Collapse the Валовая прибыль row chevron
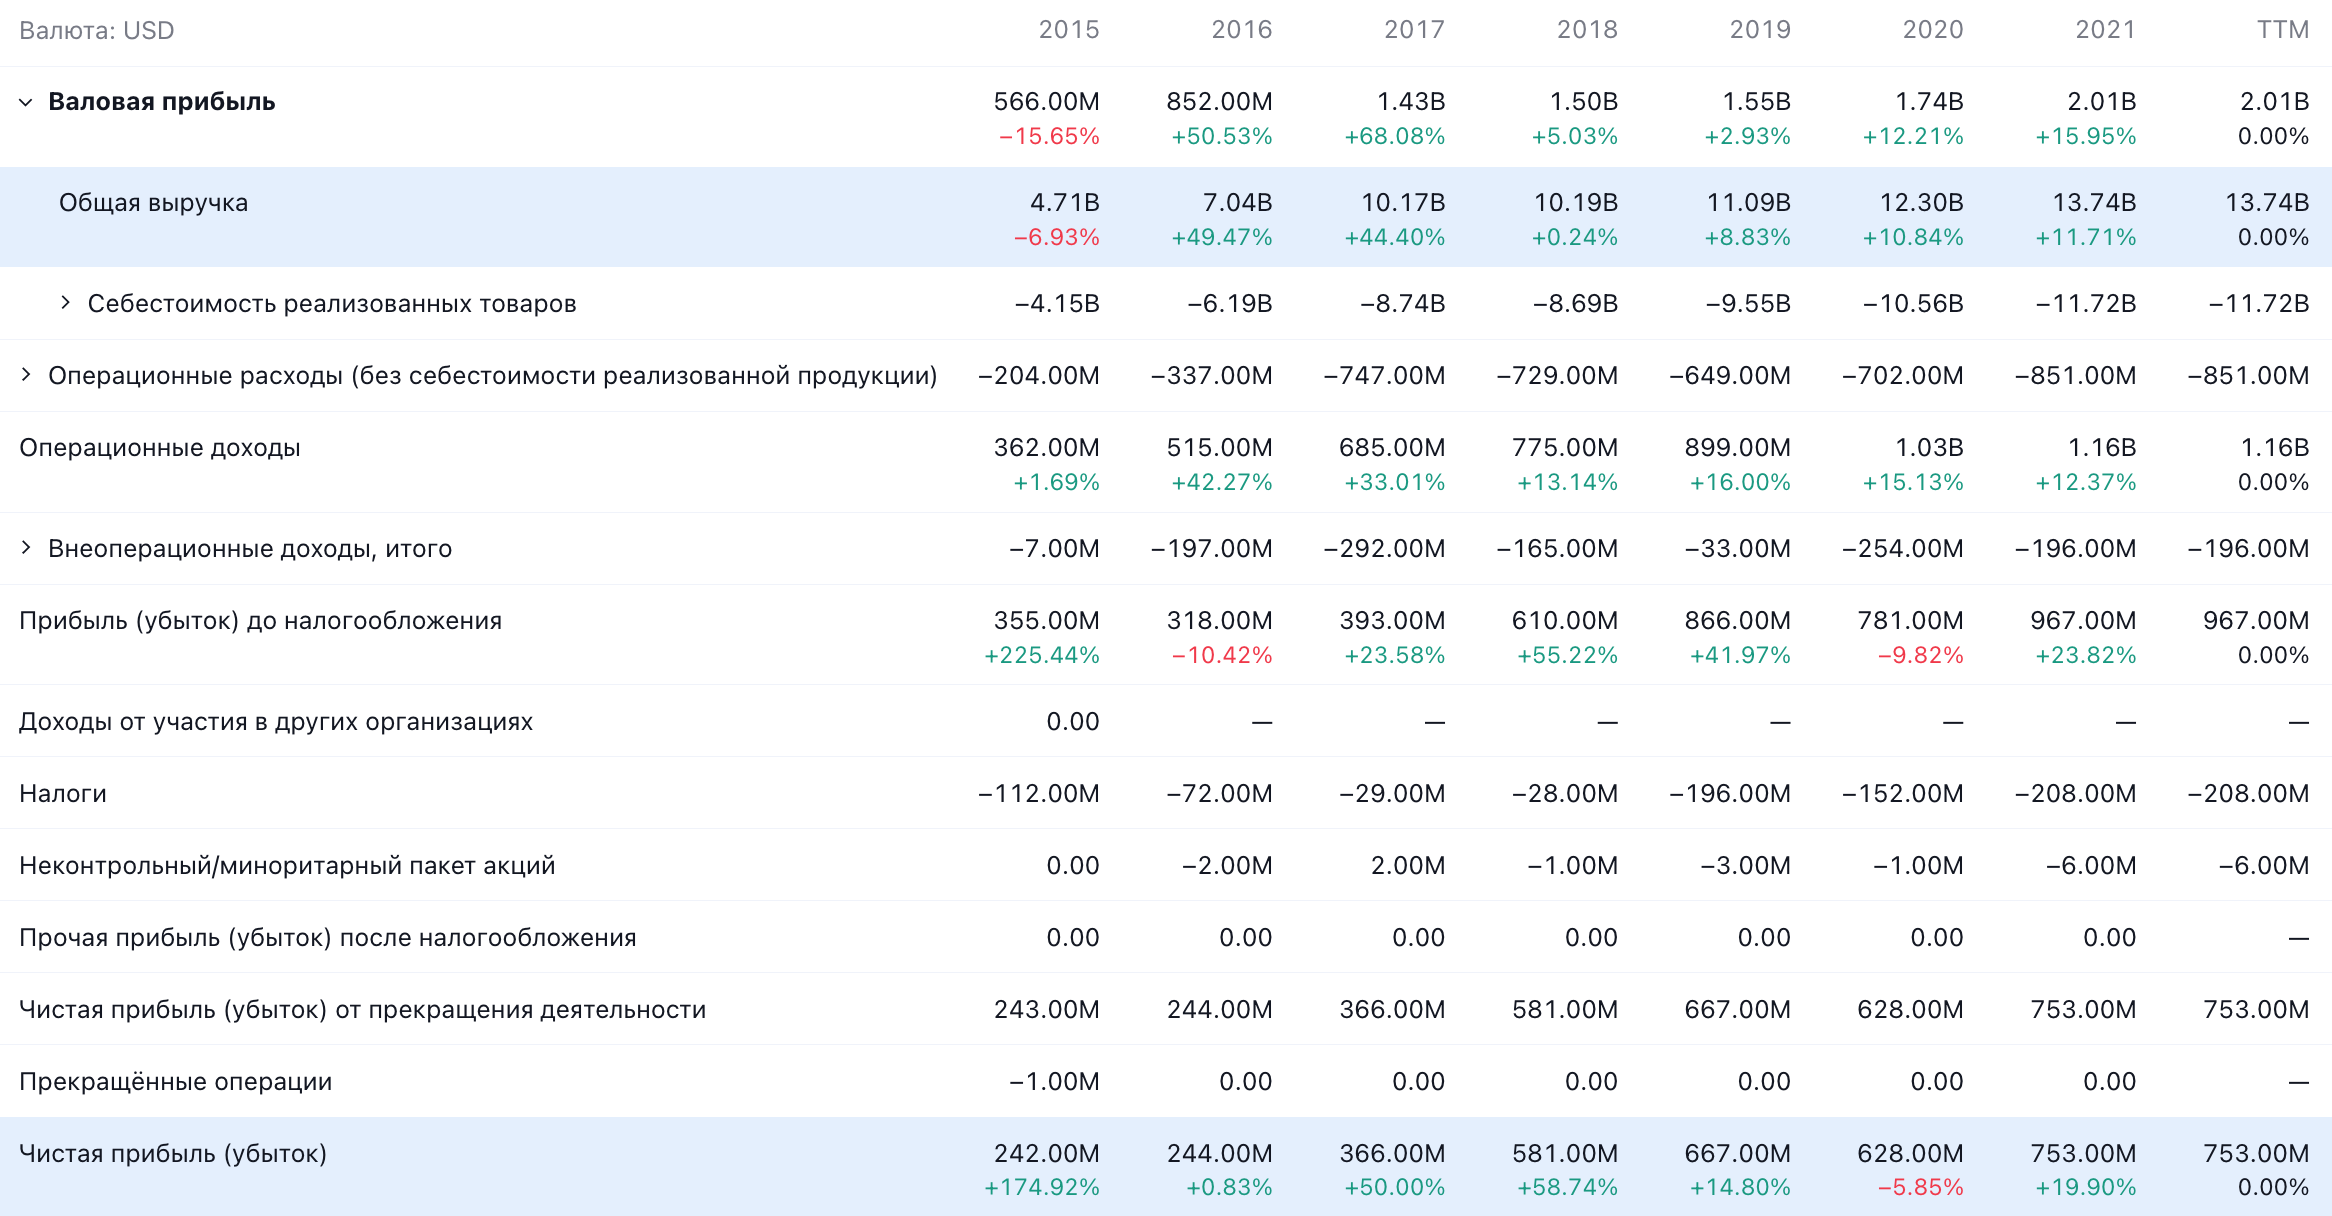The height and width of the screenshot is (1216, 2332). [26, 102]
